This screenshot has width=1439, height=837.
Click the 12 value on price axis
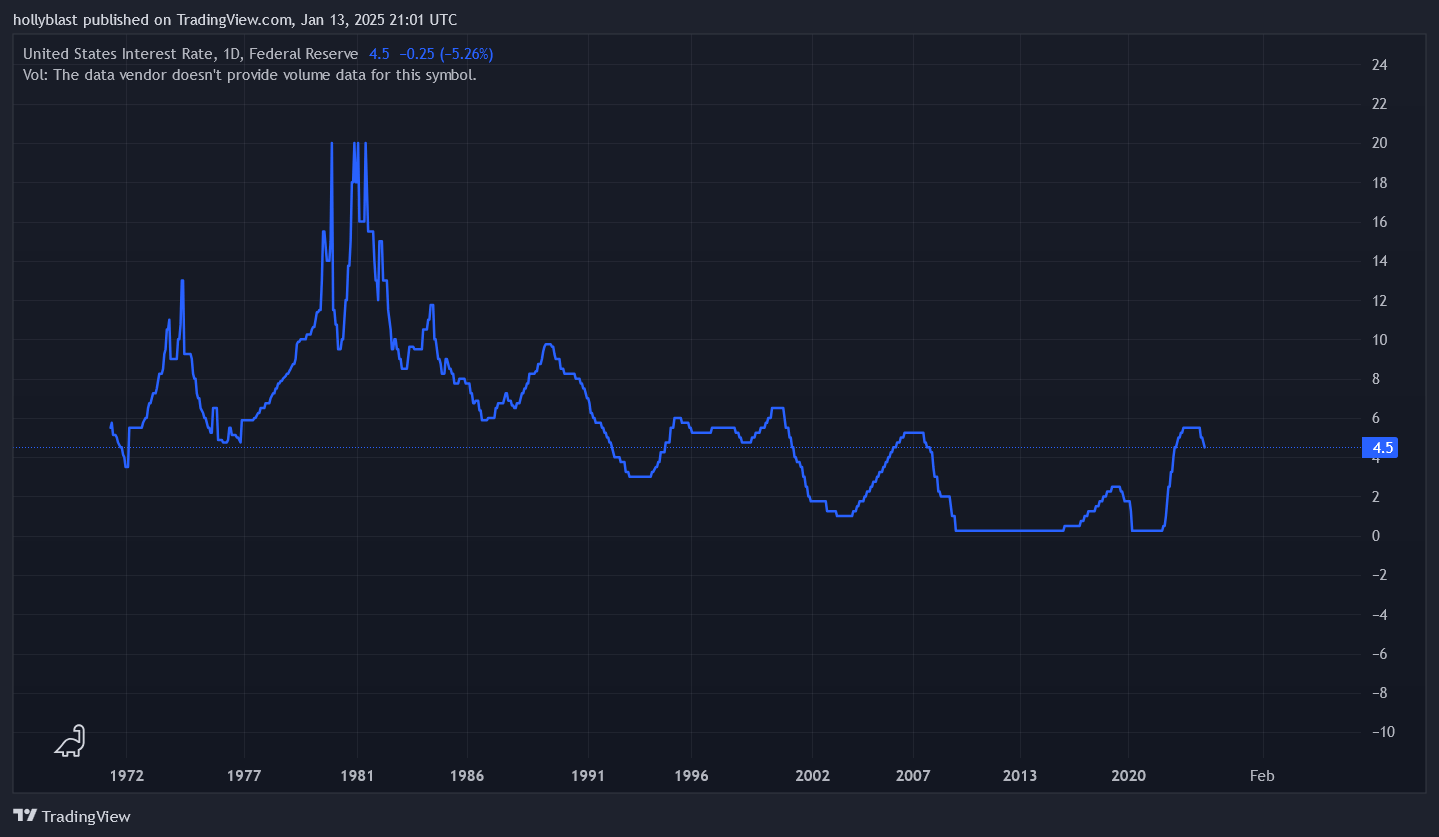coord(1379,301)
